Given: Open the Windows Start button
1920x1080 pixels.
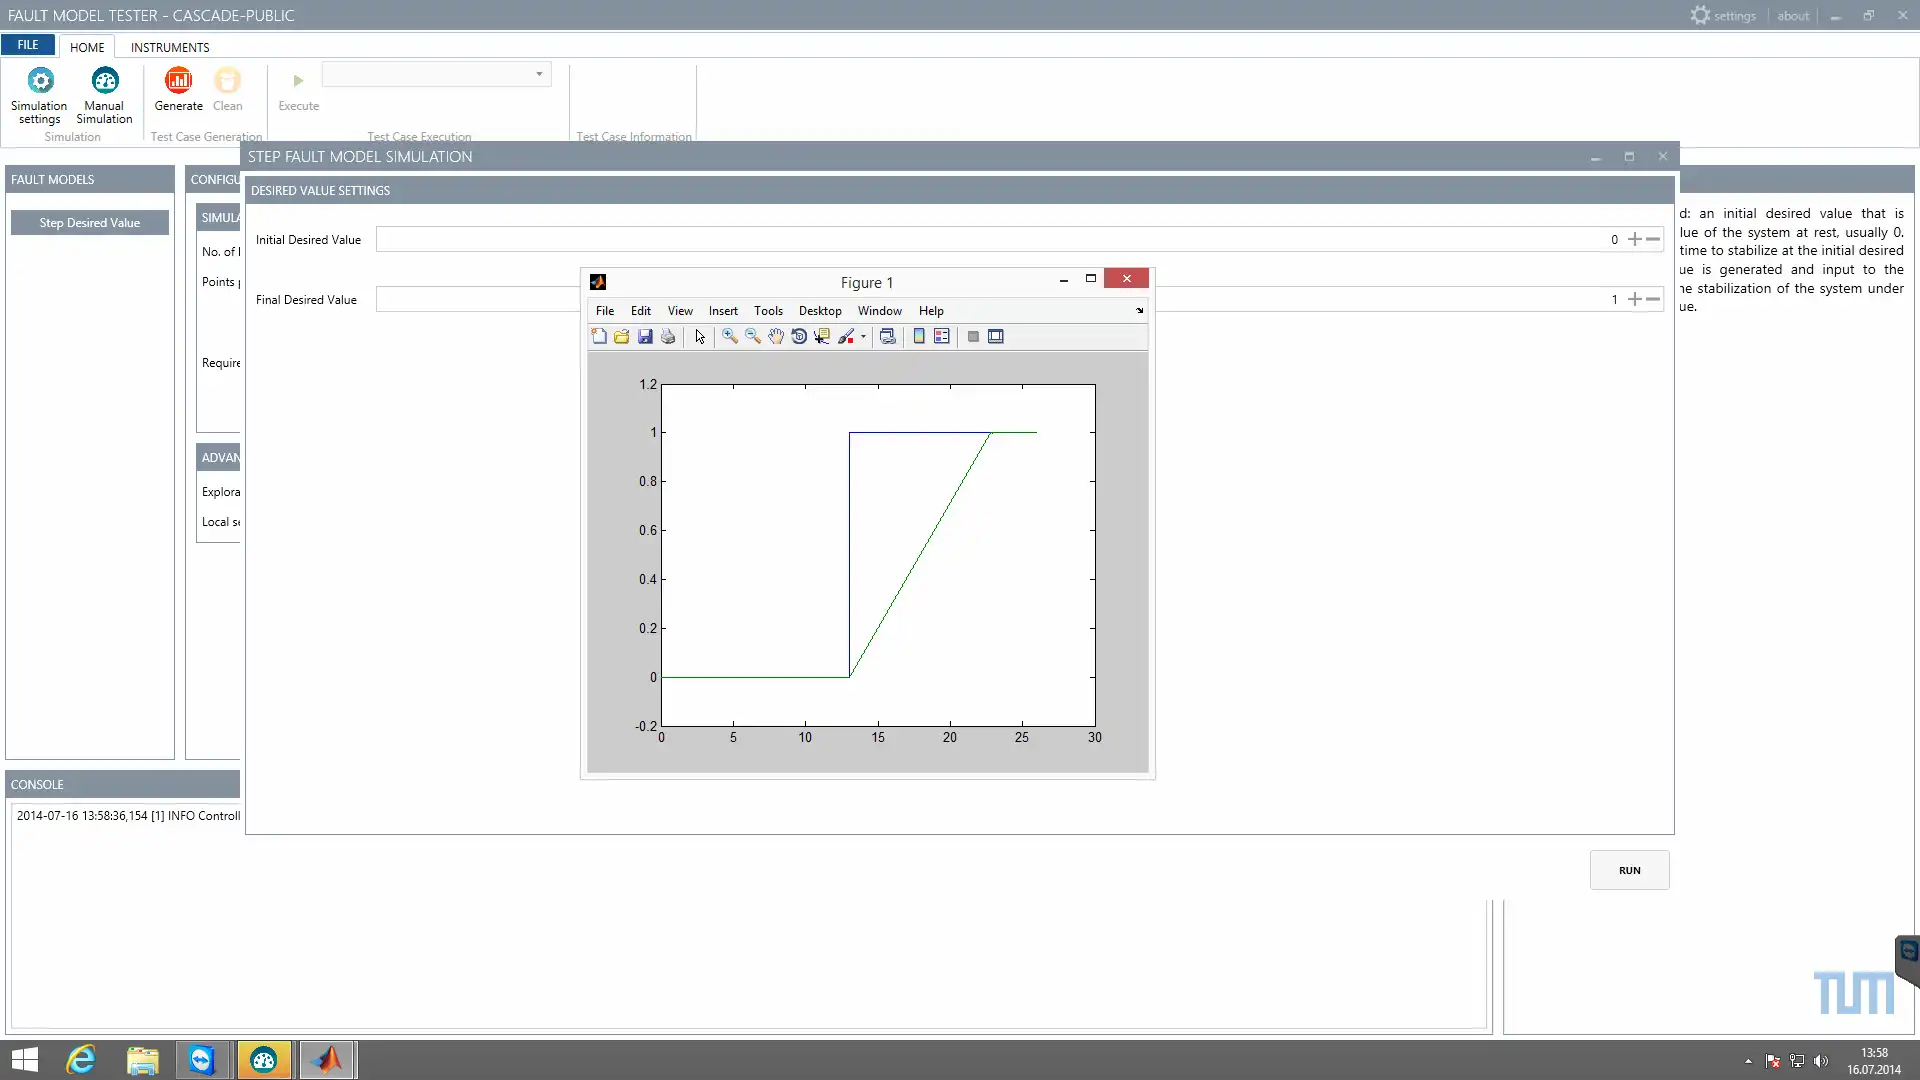Looking at the screenshot, I should pos(24,1060).
